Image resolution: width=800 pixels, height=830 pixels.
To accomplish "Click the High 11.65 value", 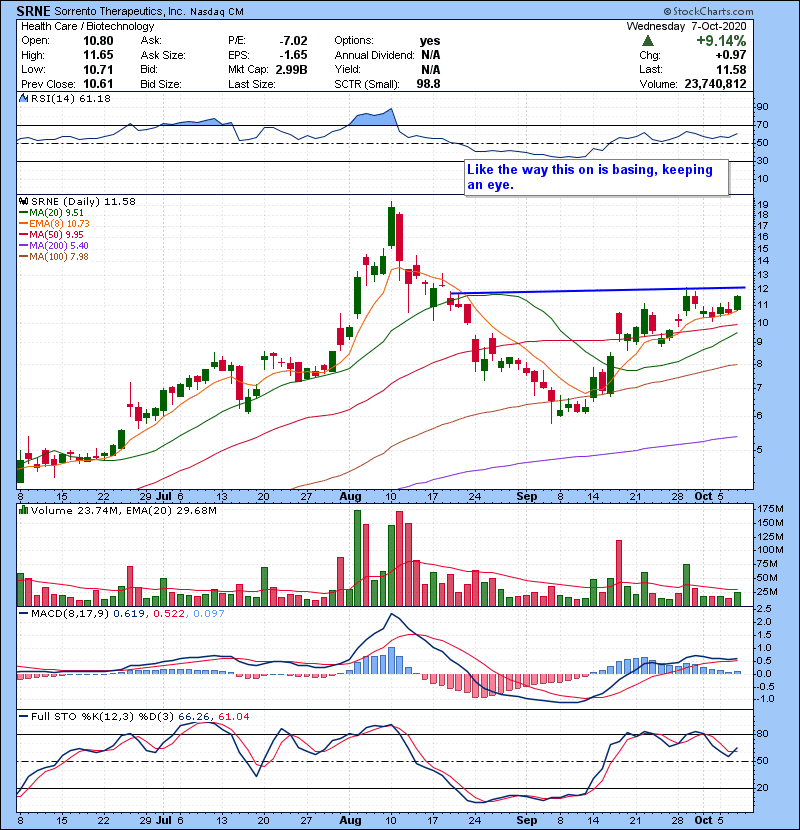I will [98, 55].
